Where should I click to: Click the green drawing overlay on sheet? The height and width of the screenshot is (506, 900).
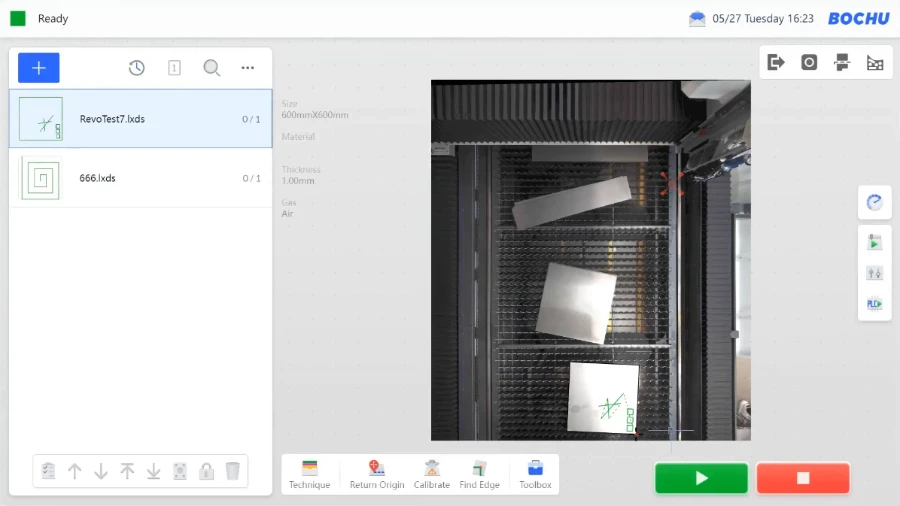(616, 411)
